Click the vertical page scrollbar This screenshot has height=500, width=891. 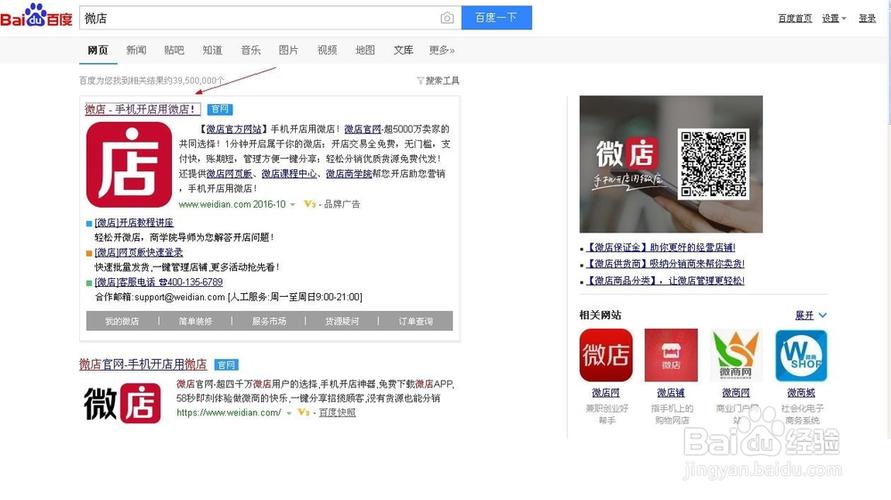pos(888,219)
